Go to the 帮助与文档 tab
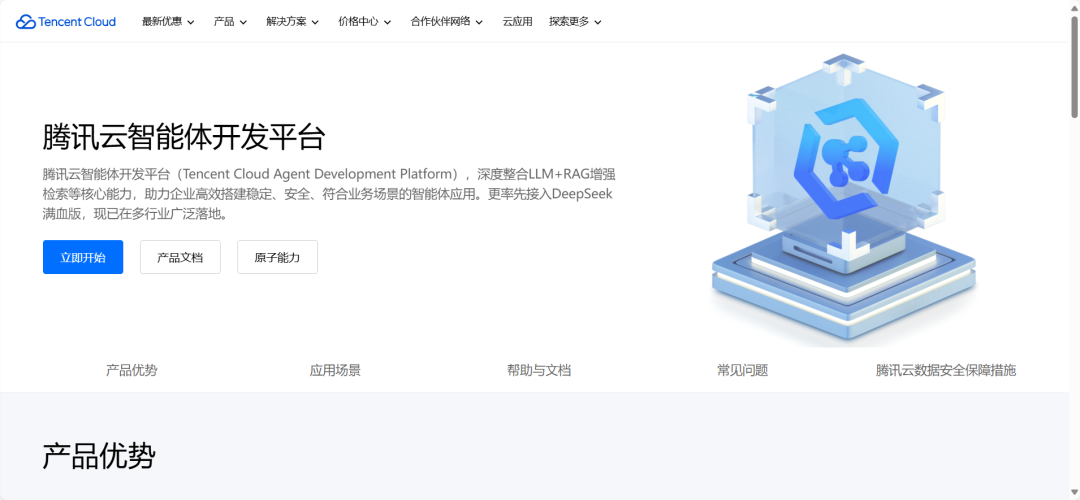Viewport: 1080px width, 500px height. pos(539,371)
